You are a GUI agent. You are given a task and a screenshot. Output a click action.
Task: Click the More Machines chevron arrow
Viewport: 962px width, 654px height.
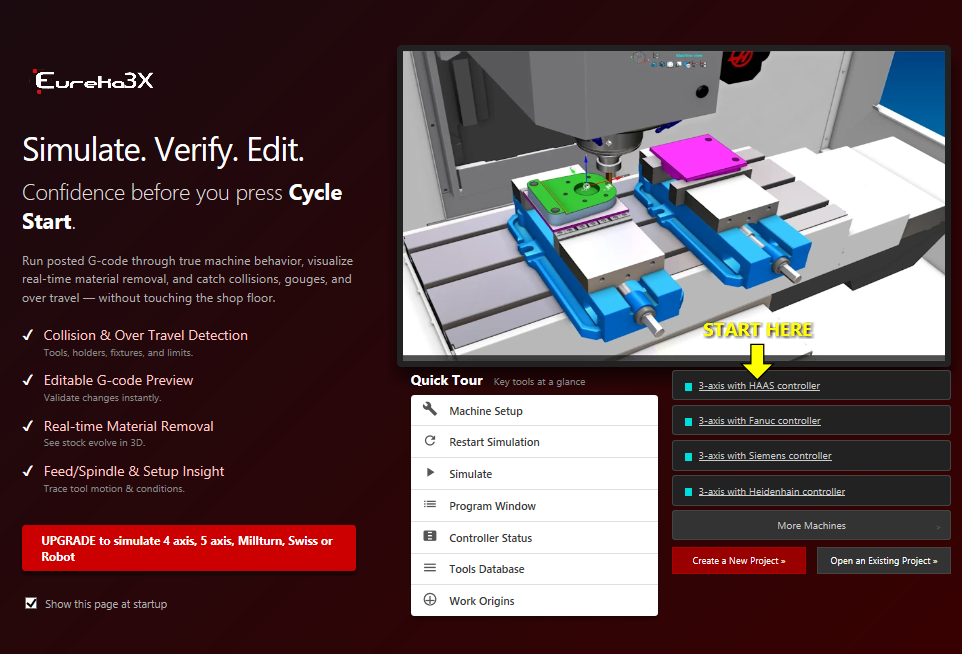[x=938, y=528]
